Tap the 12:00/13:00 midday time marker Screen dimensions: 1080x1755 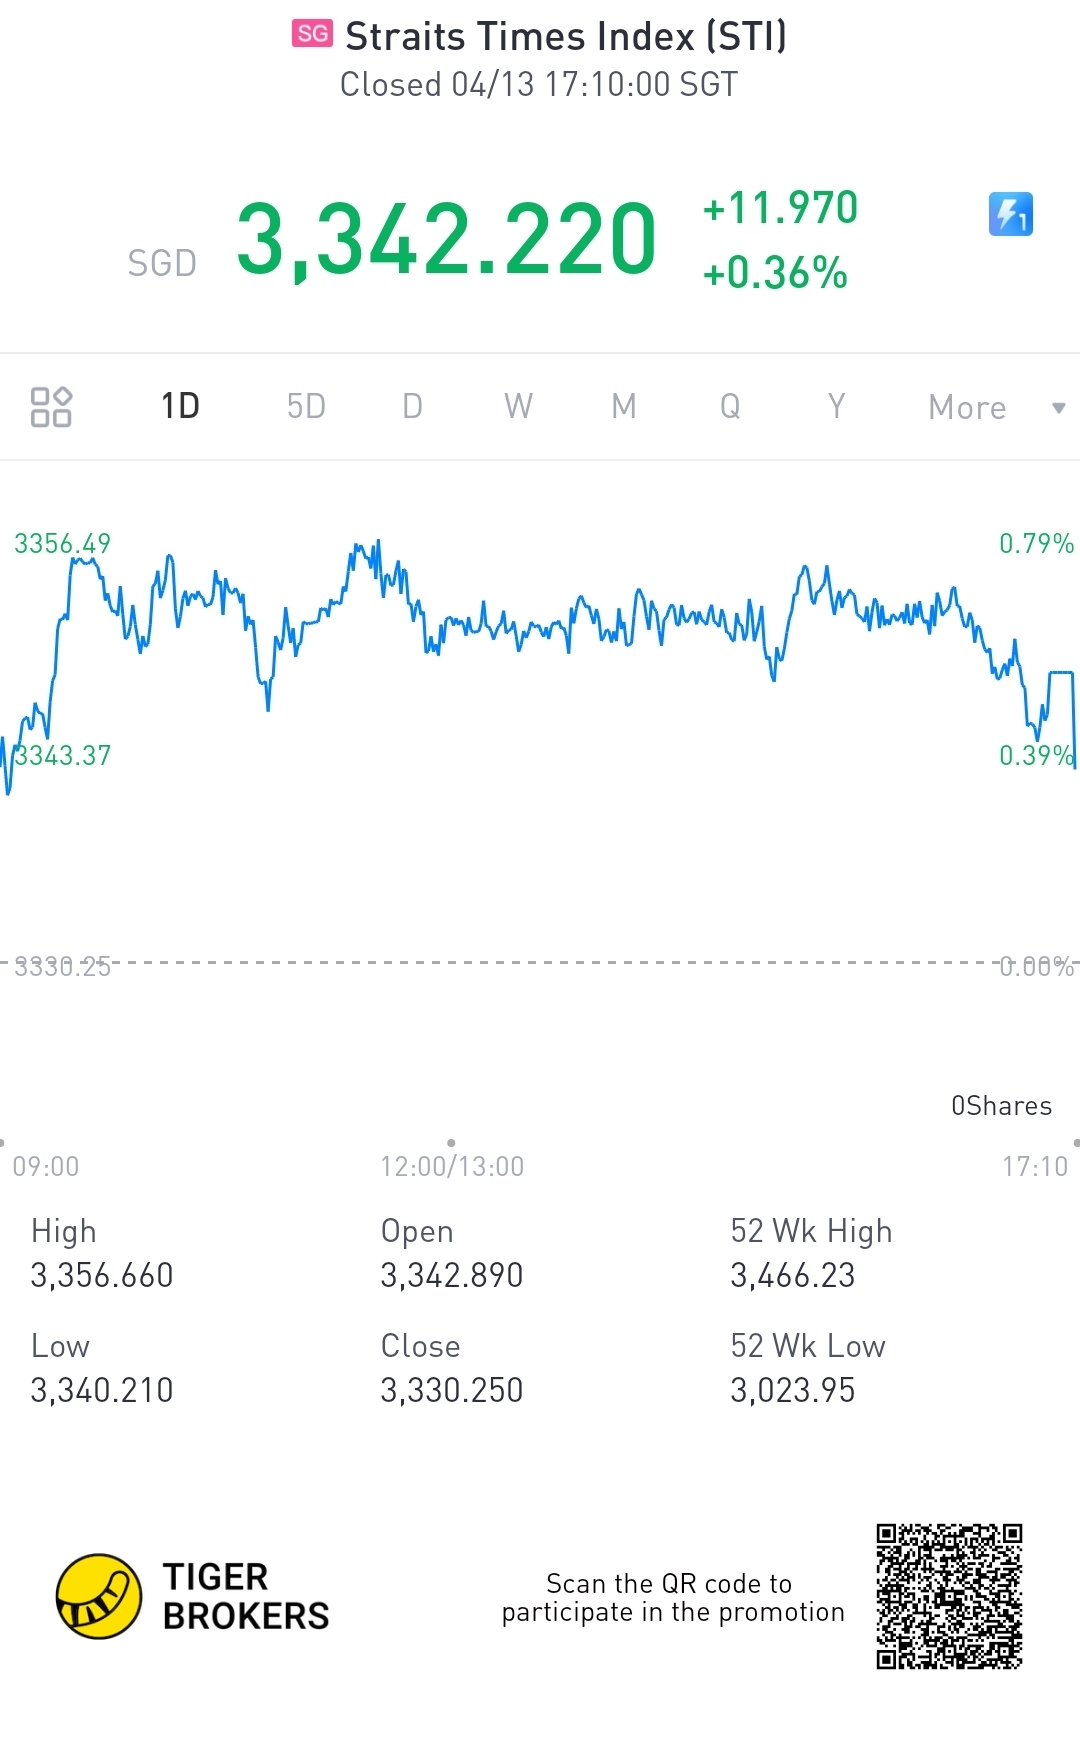(452, 1166)
